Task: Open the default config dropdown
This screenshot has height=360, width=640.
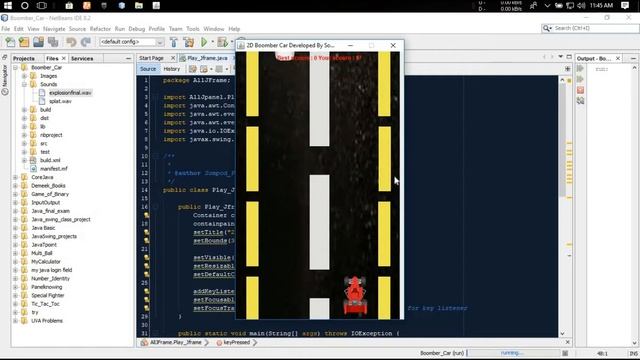Action: click(131, 42)
